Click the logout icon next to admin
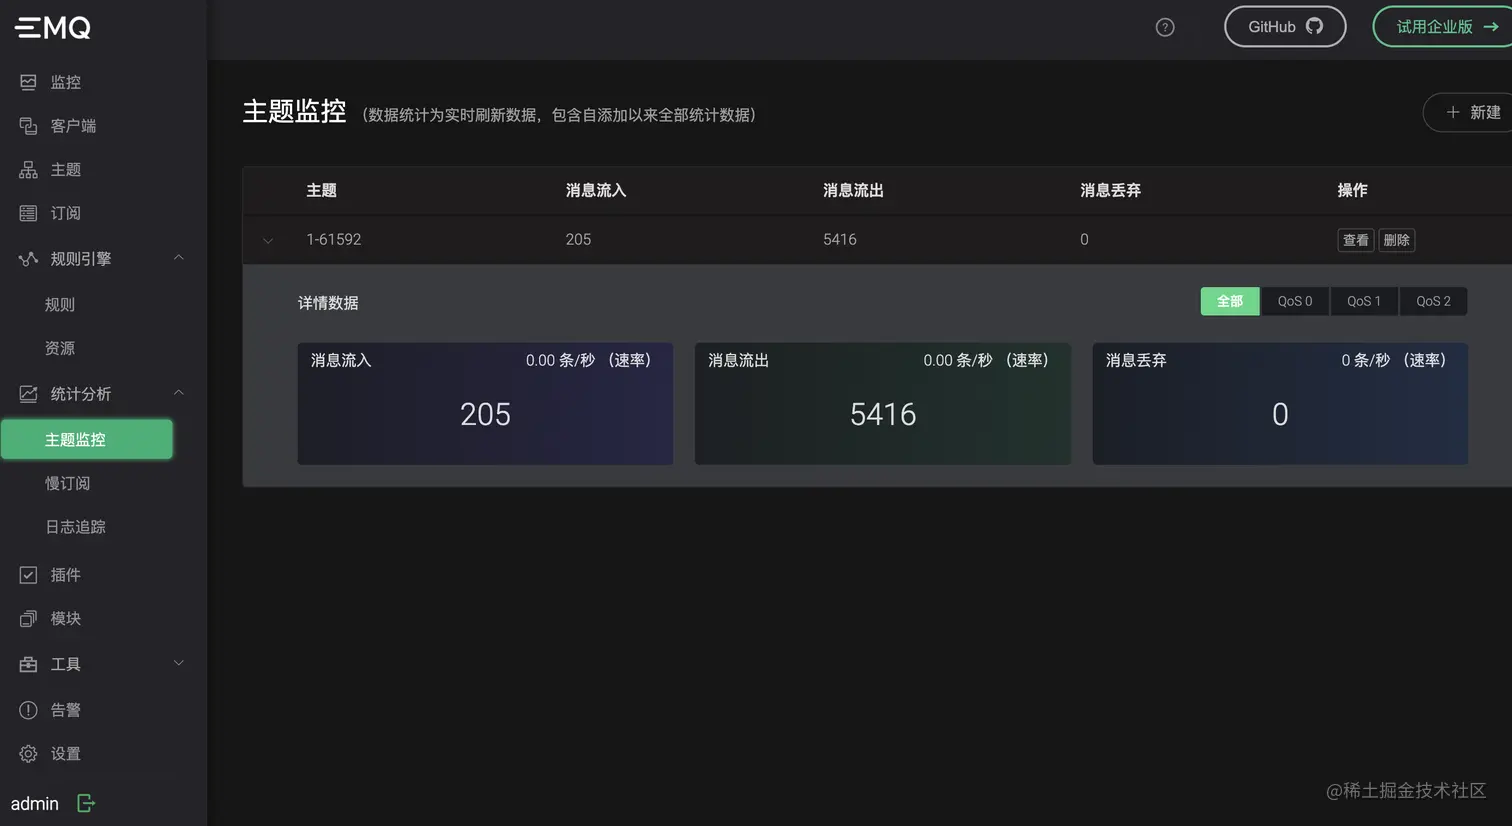This screenshot has height=826, width=1512. pos(85,803)
